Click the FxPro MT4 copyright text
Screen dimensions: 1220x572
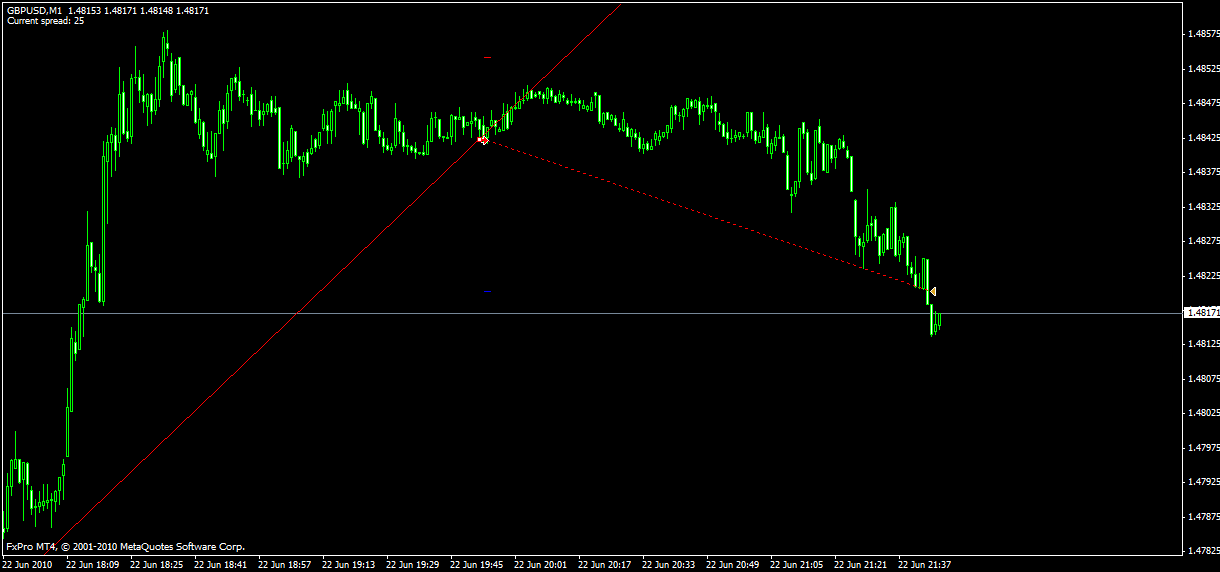(125, 547)
